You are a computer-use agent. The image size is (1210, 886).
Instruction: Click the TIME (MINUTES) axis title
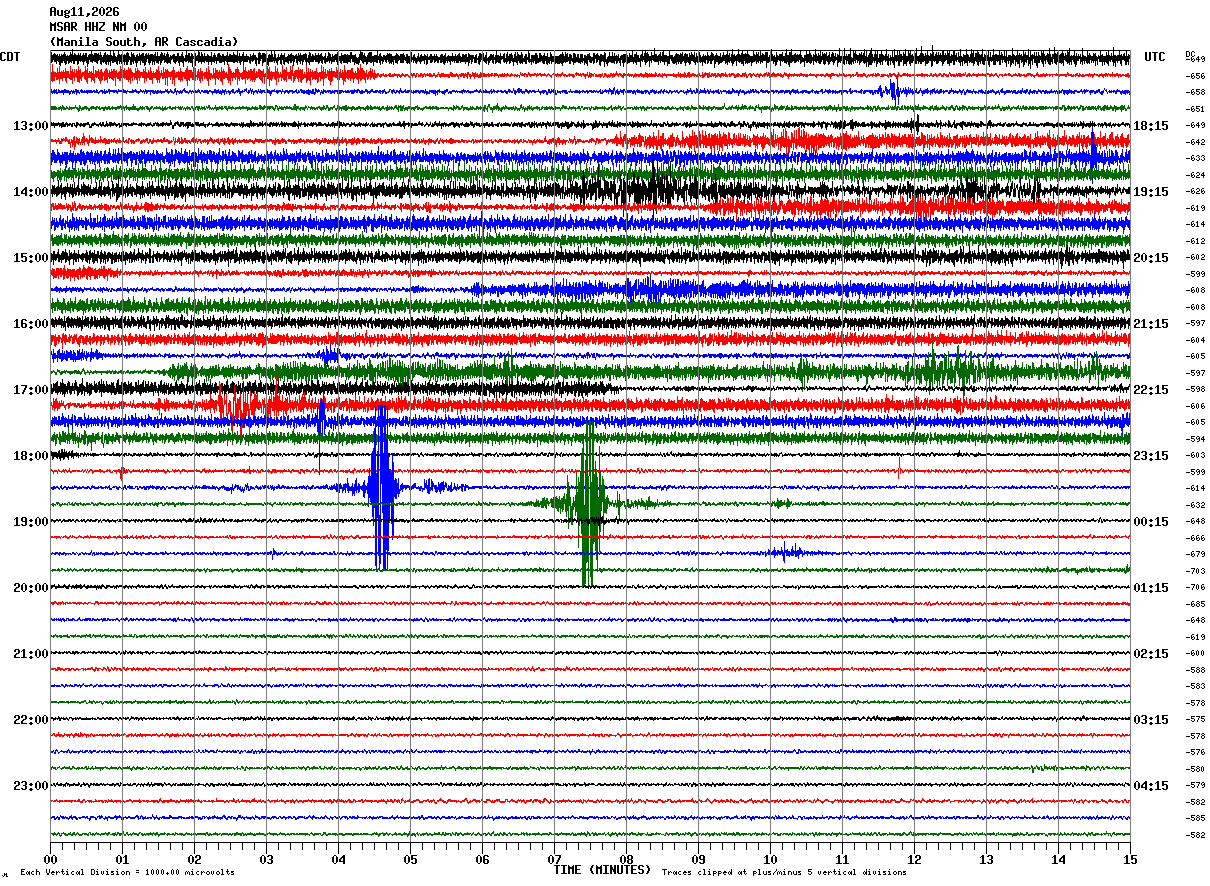(602, 870)
